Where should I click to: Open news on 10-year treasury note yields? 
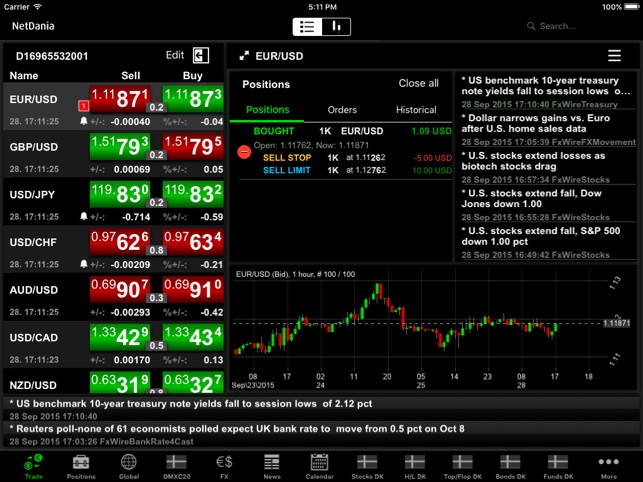click(x=546, y=92)
